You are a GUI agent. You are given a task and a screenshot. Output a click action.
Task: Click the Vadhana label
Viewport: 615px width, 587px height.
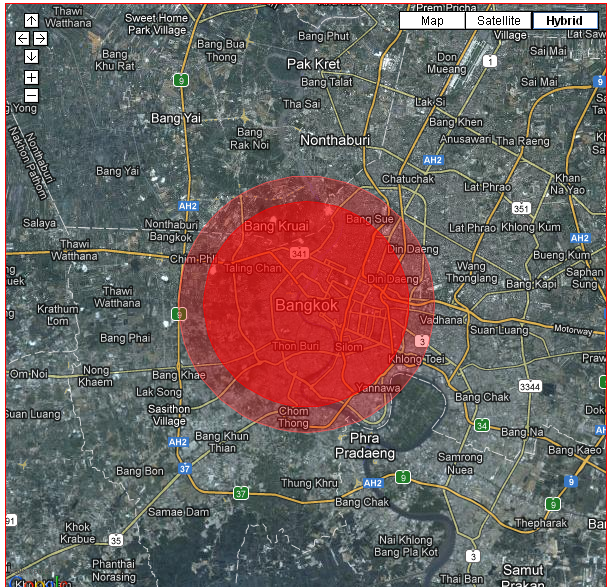[x=441, y=320]
